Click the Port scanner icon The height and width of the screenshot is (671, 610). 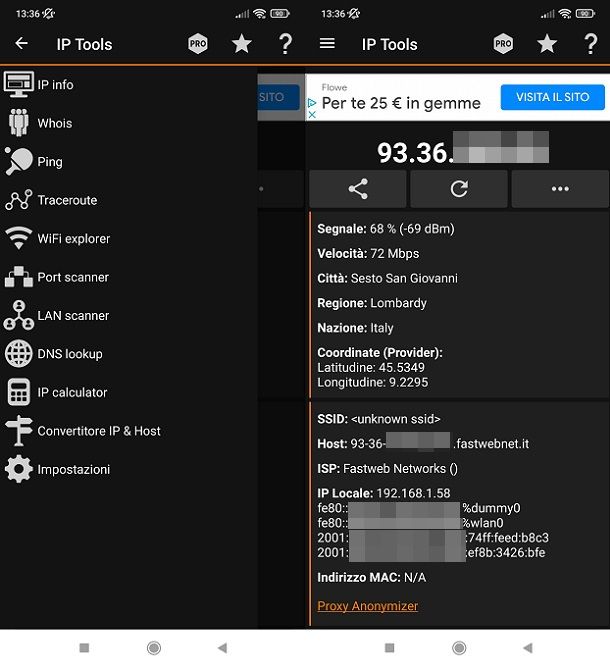point(18,277)
